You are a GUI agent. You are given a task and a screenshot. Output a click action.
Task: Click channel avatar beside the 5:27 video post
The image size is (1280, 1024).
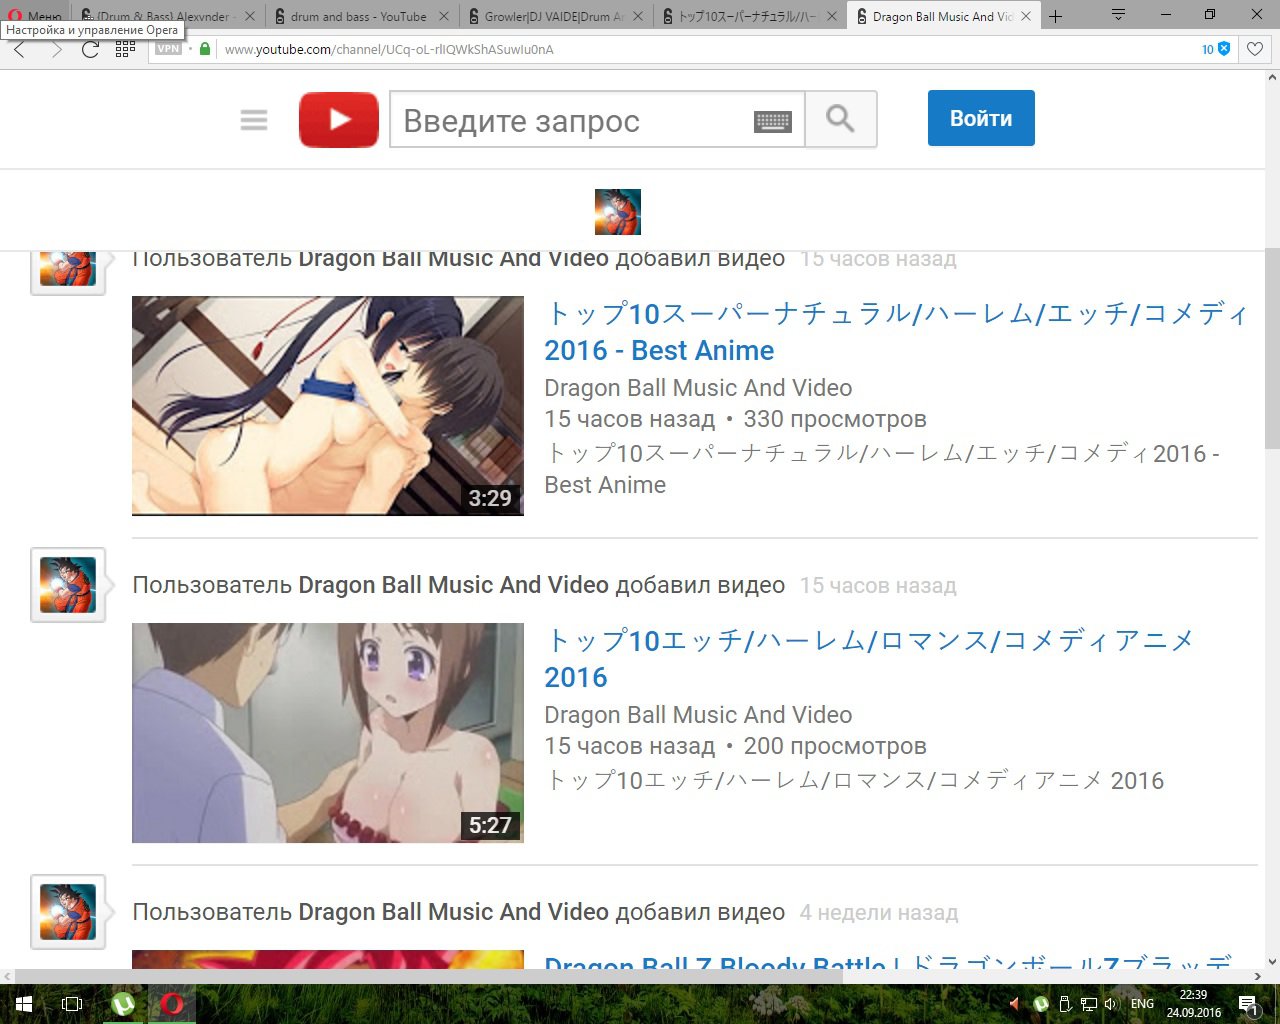(x=68, y=585)
